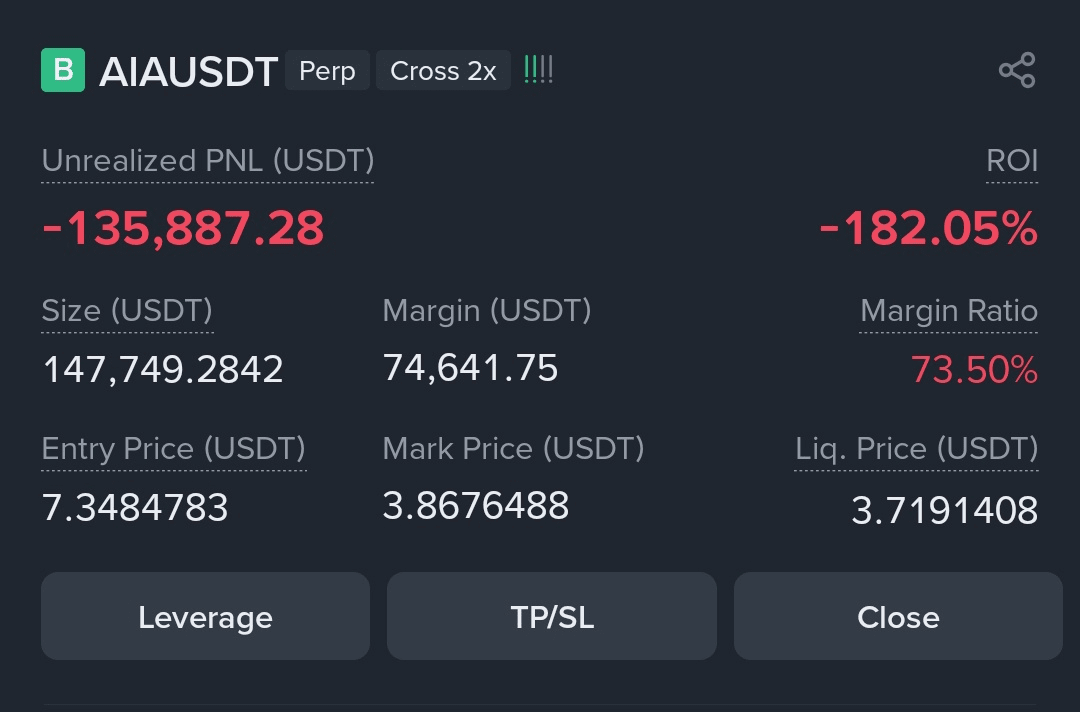Image resolution: width=1080 pixels, height=712 pixels.
Task: Tap the ADL indicator bars icon
Action: pyautogui.click(x=538, y=71)
